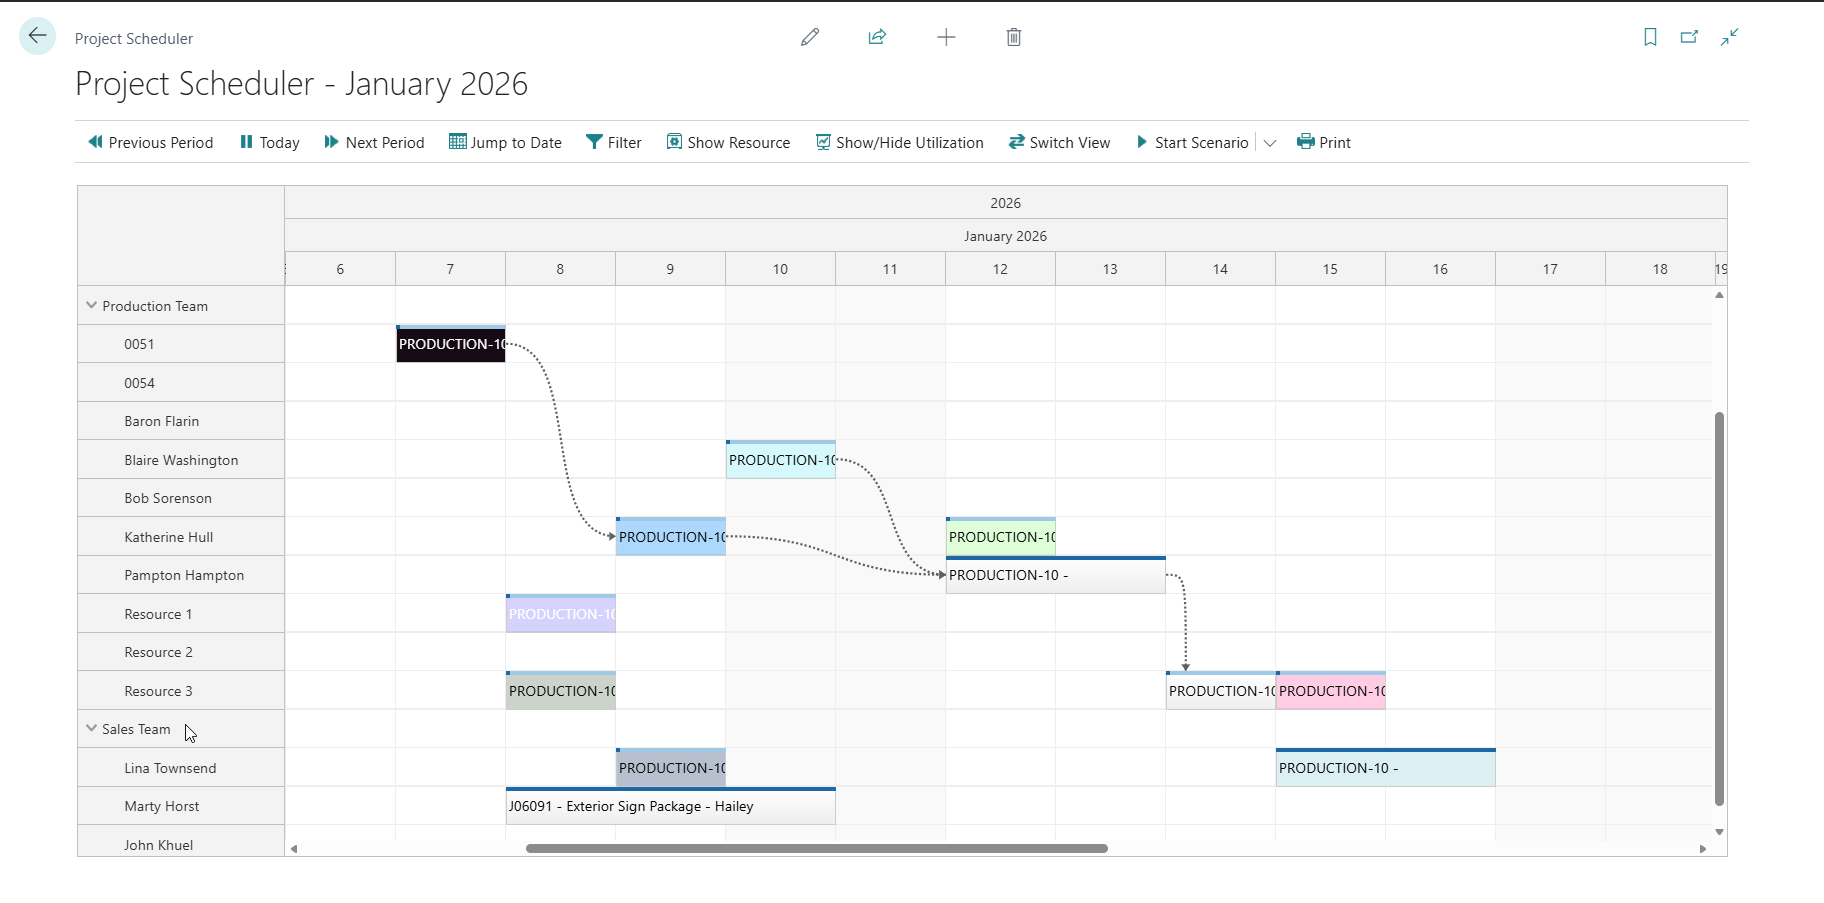Click the bookmark icon

[1650, 37]
